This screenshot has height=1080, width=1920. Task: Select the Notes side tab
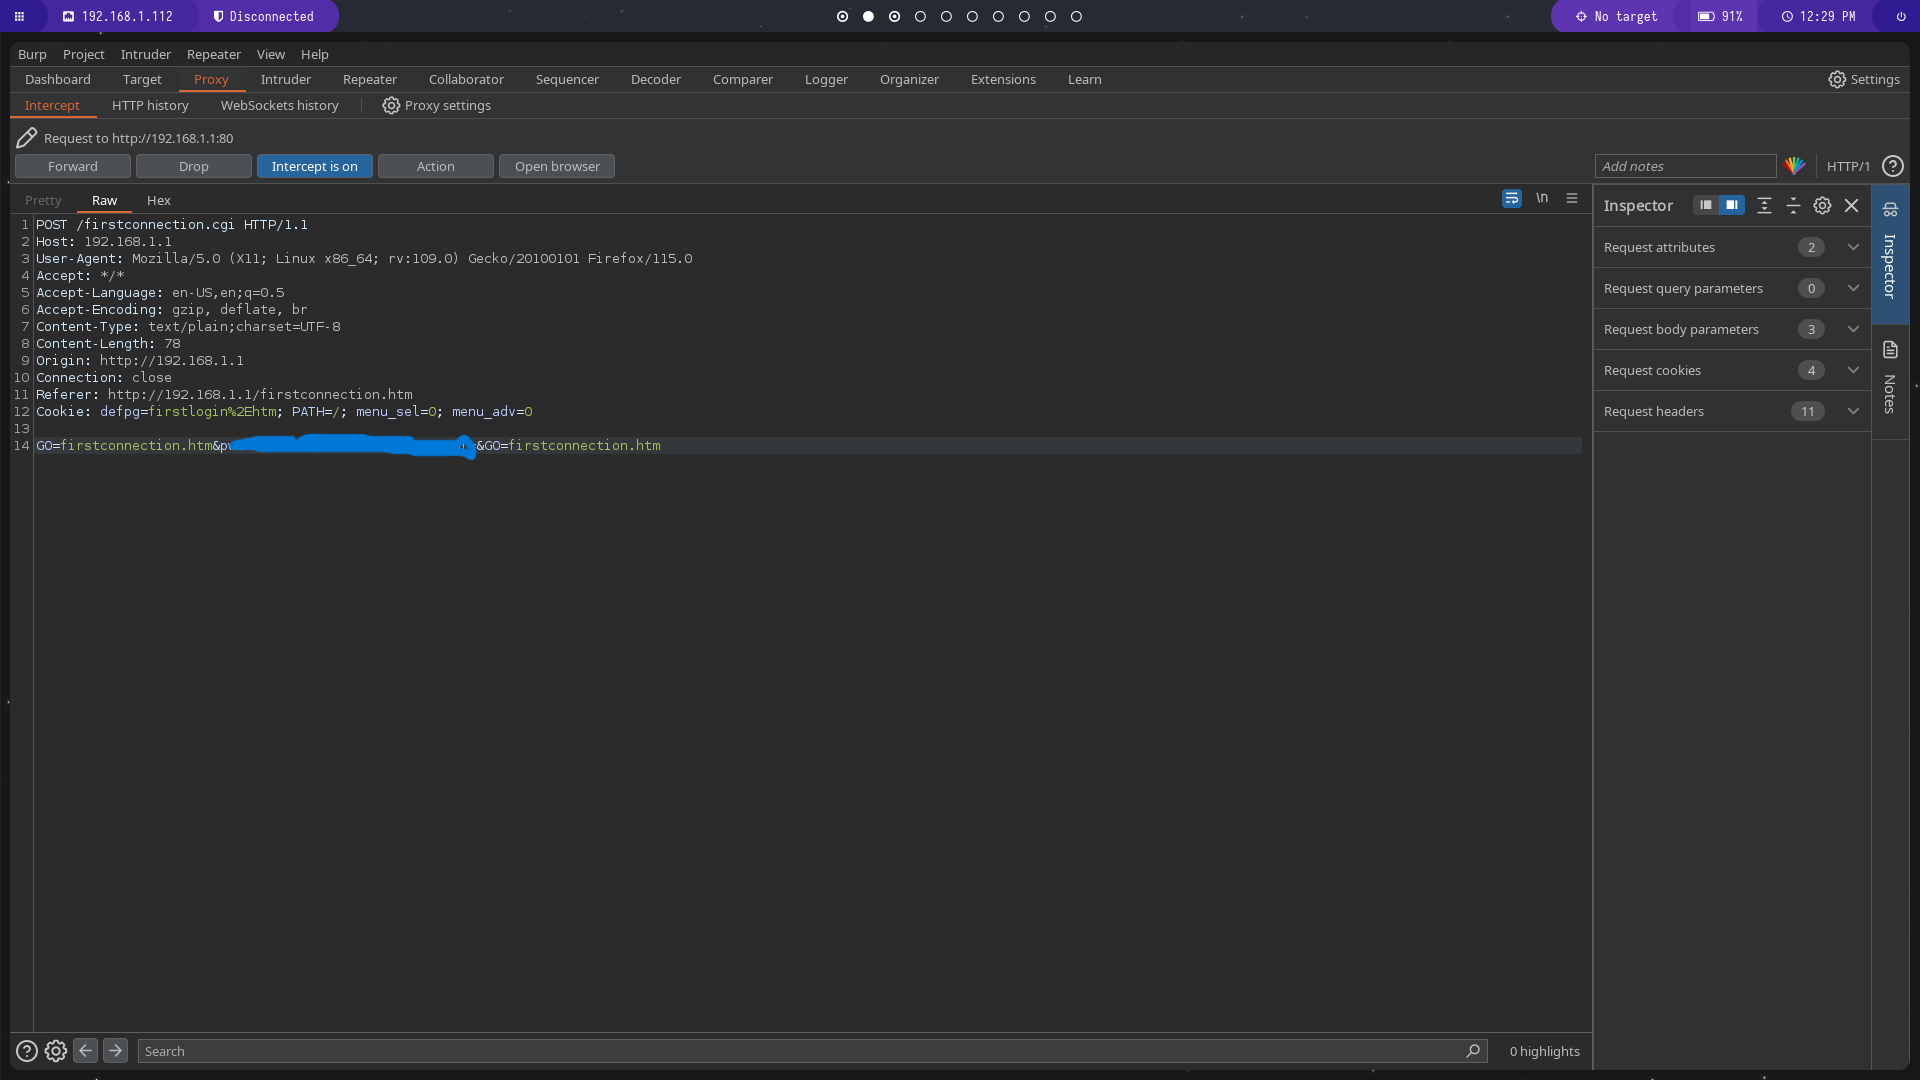tap(1890, 381)
